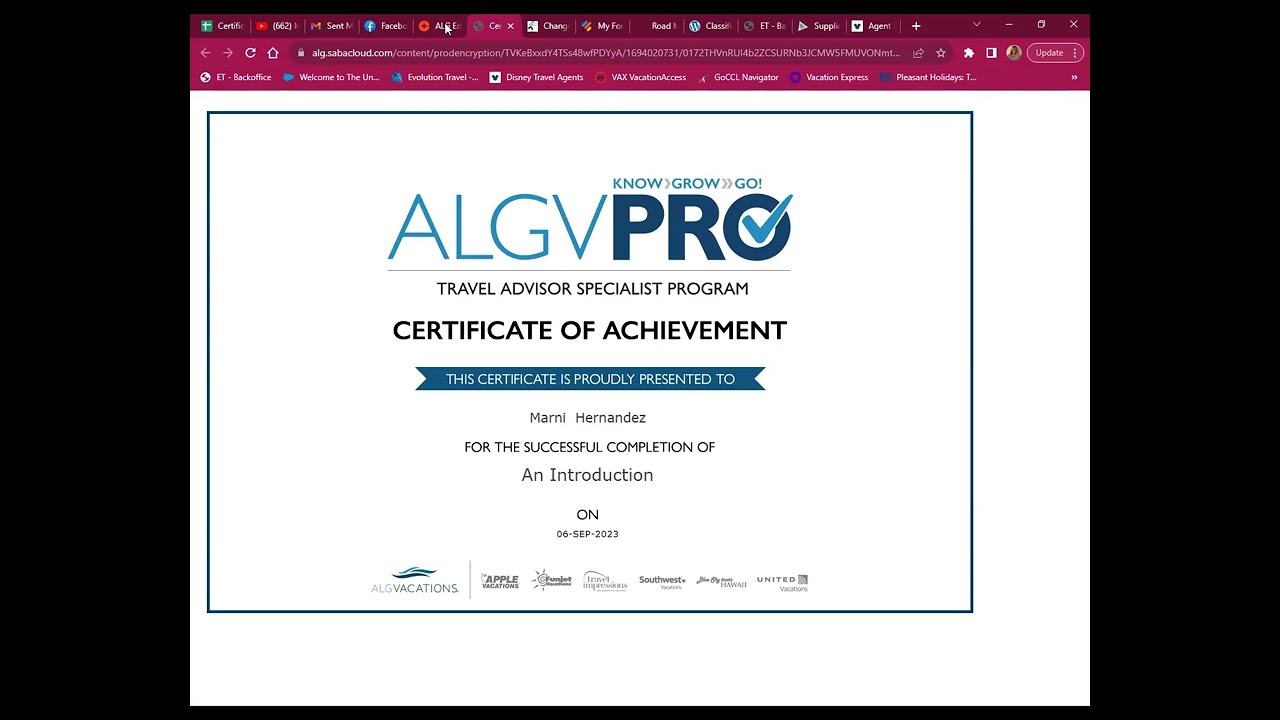Show more bookmarks chevron
The height and width of the screenshot is (720, 1280).
1074,77
